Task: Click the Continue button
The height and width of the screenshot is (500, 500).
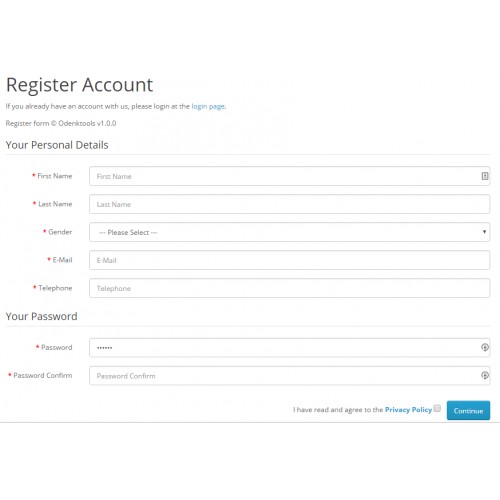Action: click(x=468, y=410)
